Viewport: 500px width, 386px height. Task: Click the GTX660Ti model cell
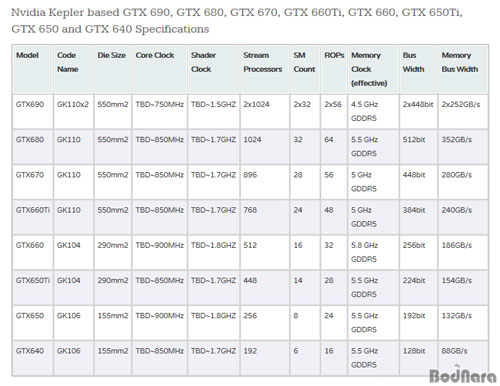tap(33, 210)
